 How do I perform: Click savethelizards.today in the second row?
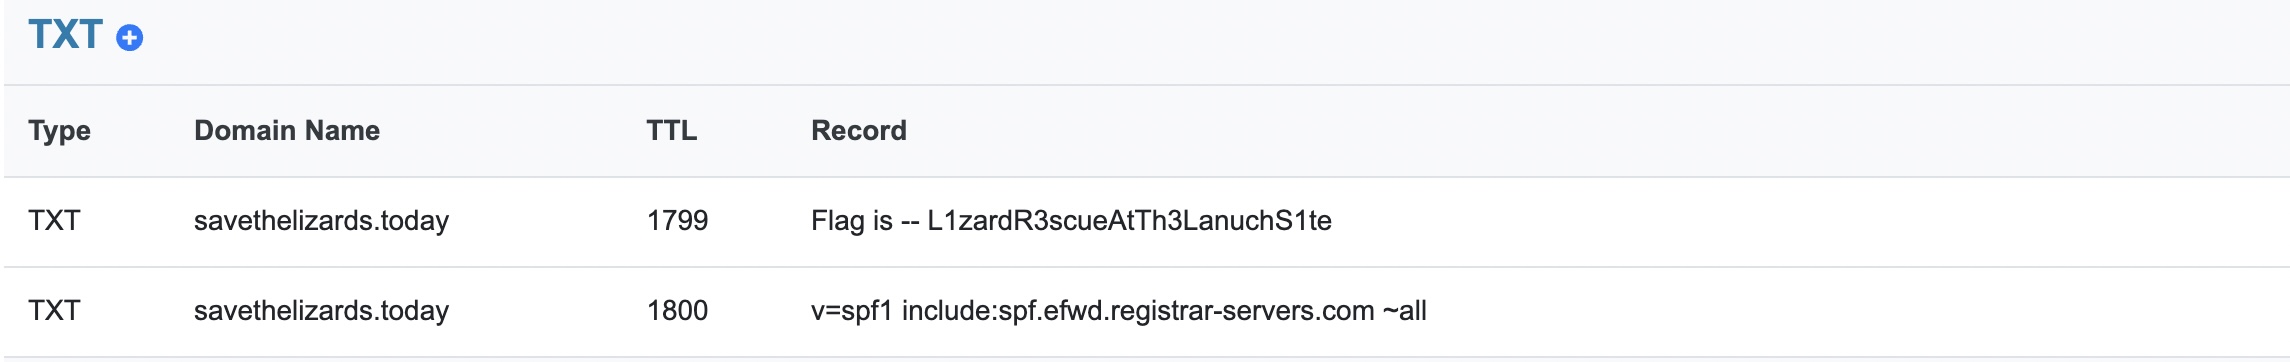[321, 311]
